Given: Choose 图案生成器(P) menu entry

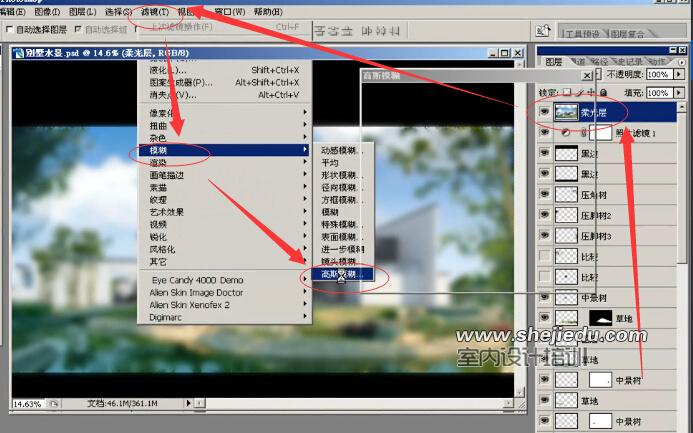Looking at the screenshot, I should click(225, 82).
